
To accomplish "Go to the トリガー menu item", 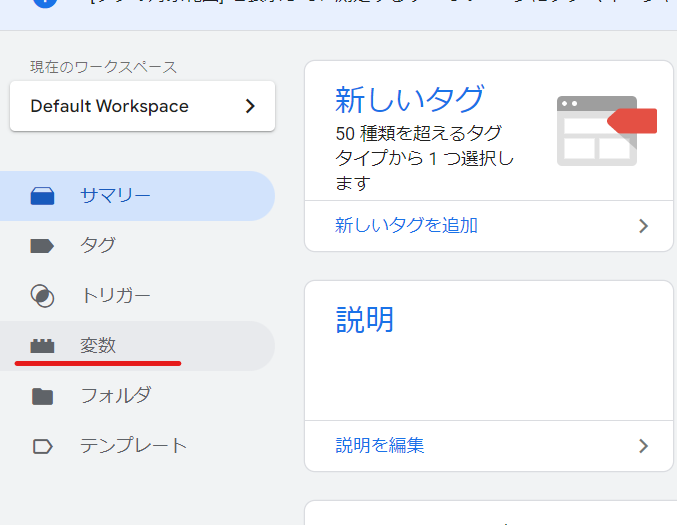I will [115, 296].
